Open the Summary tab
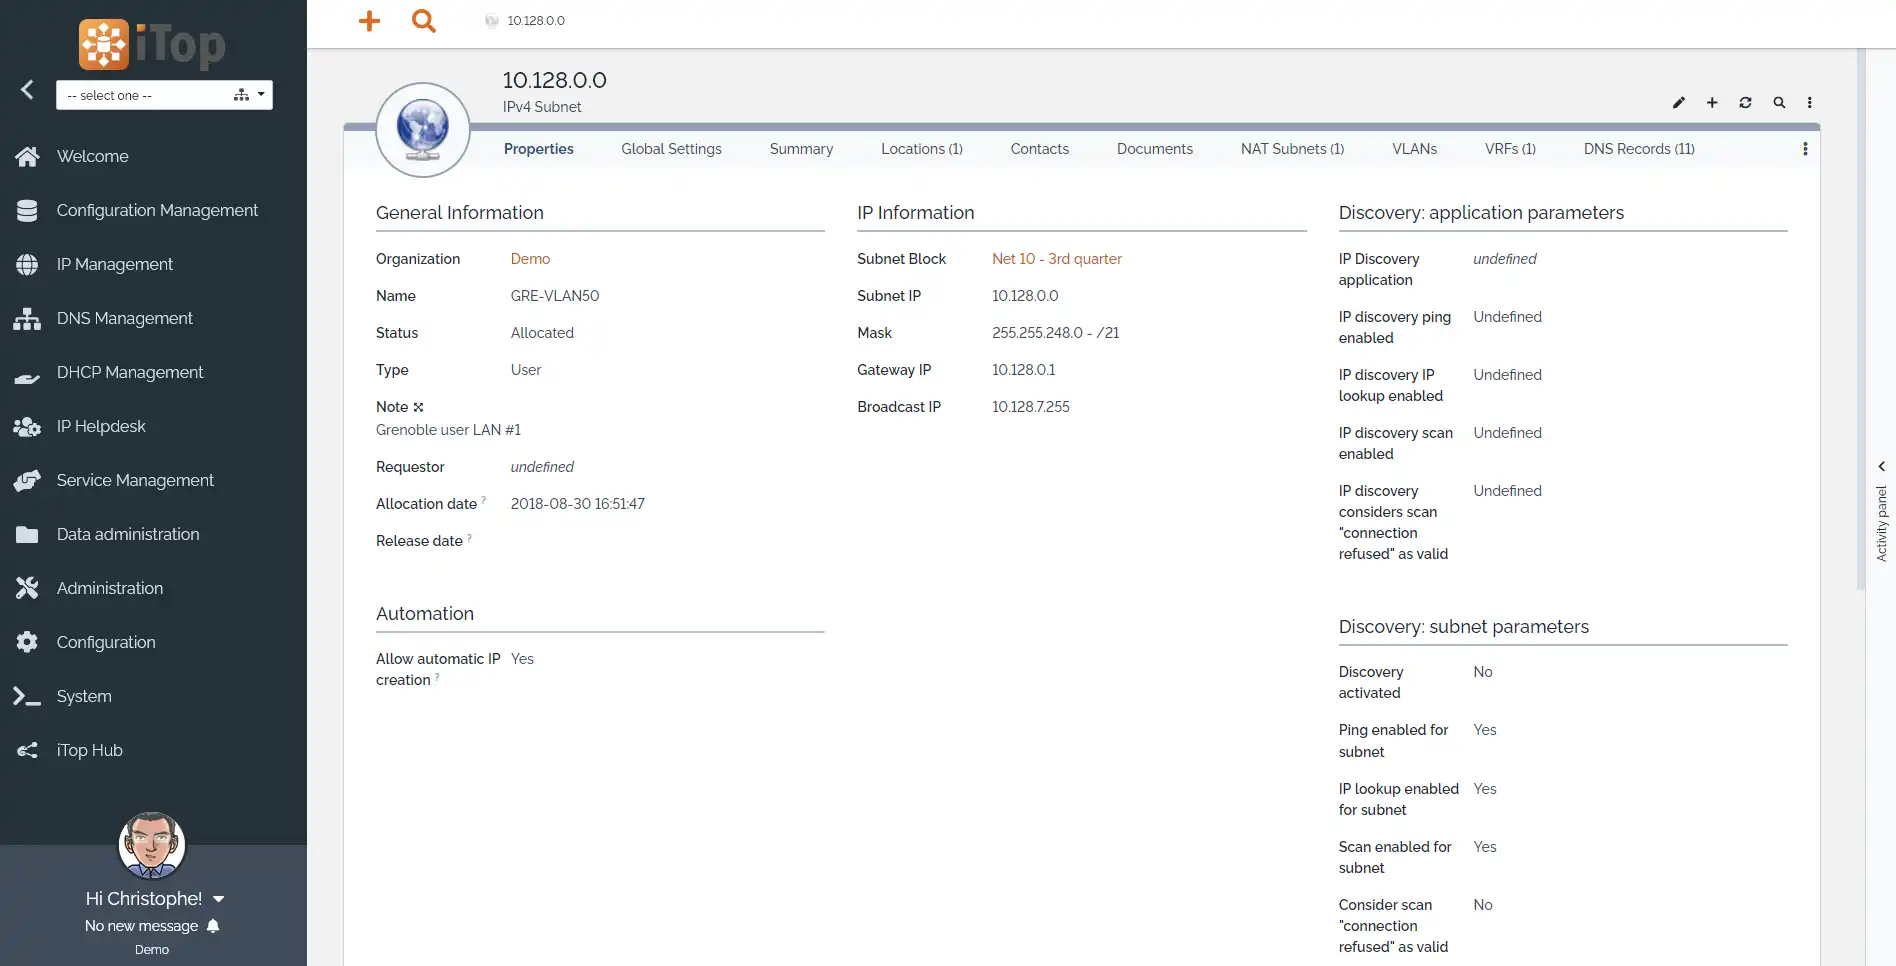The image size is (1896, 966). tap(801, 149)
